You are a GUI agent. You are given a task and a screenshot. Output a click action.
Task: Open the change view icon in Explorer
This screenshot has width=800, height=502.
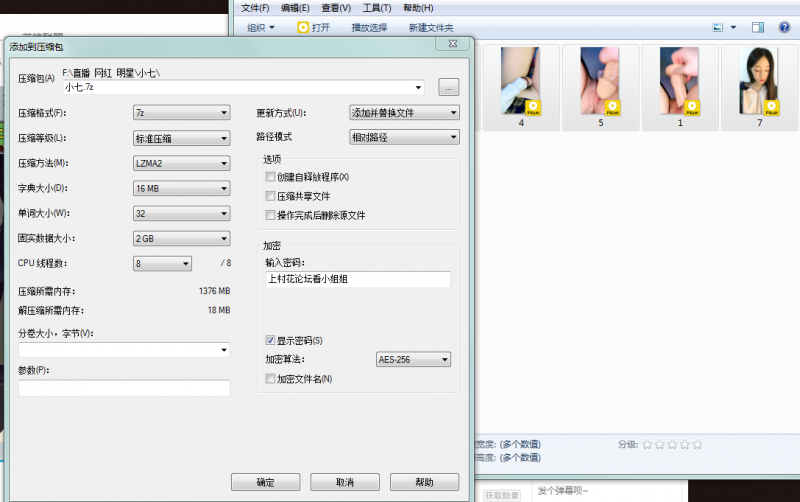coord(717,27)
